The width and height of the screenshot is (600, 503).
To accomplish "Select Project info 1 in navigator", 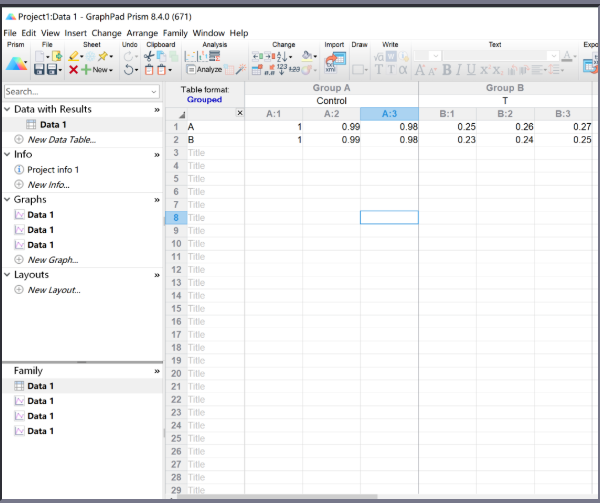I will tap(53, 170).
